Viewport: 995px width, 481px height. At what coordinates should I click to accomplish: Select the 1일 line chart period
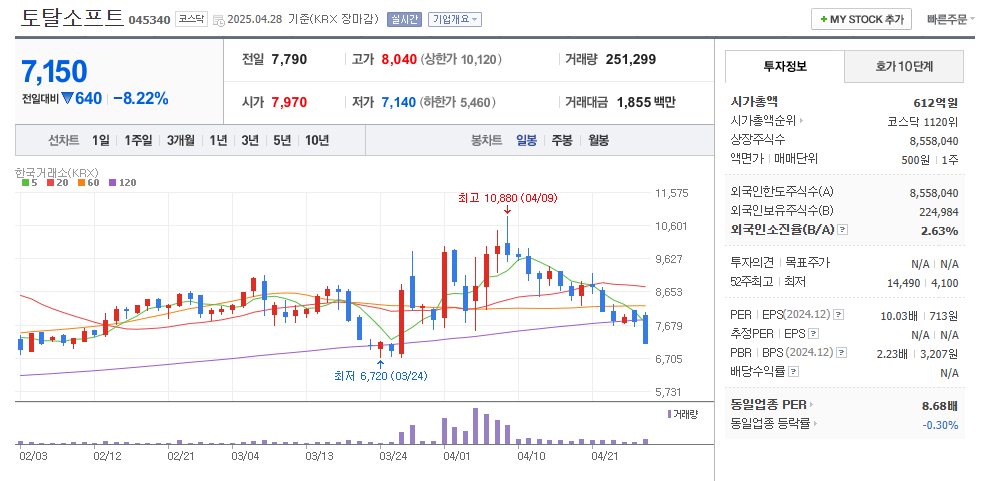pos(100,140)
